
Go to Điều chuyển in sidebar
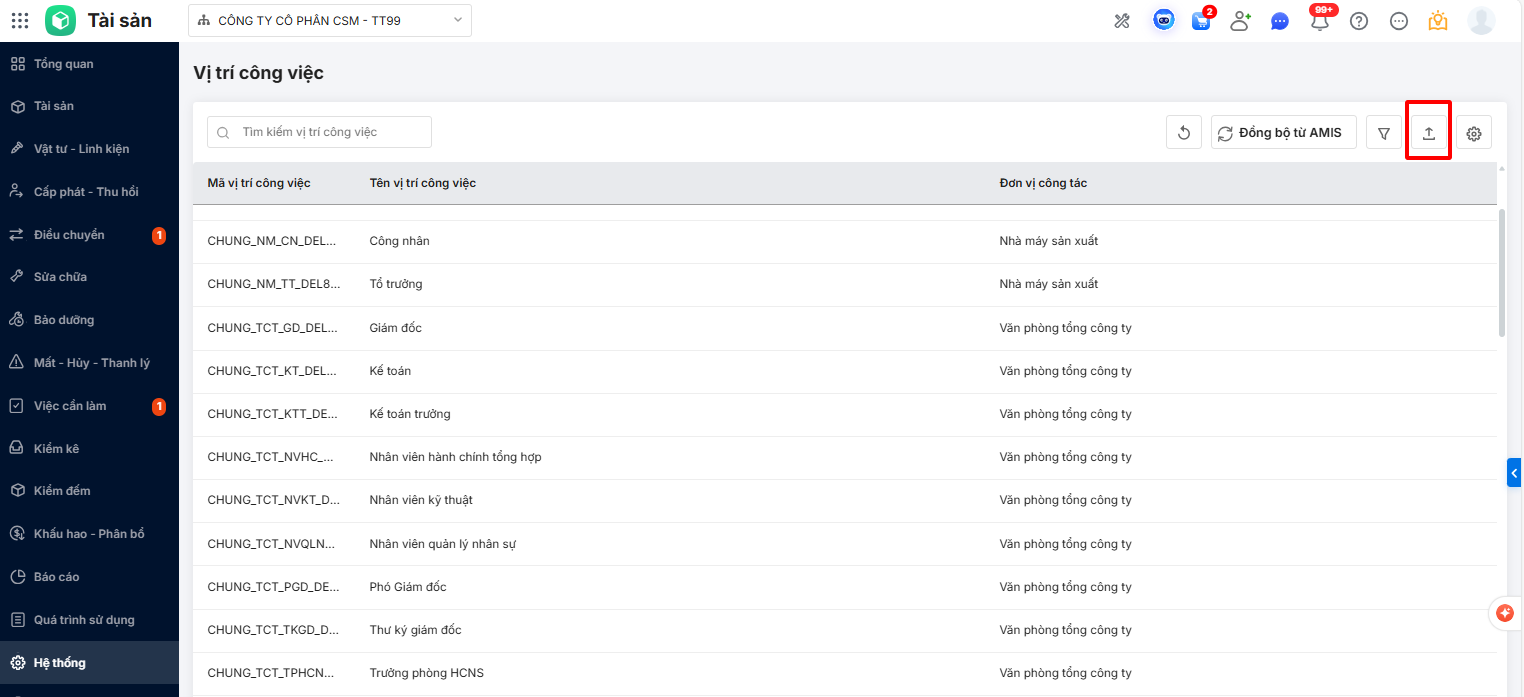coord(69,235)
